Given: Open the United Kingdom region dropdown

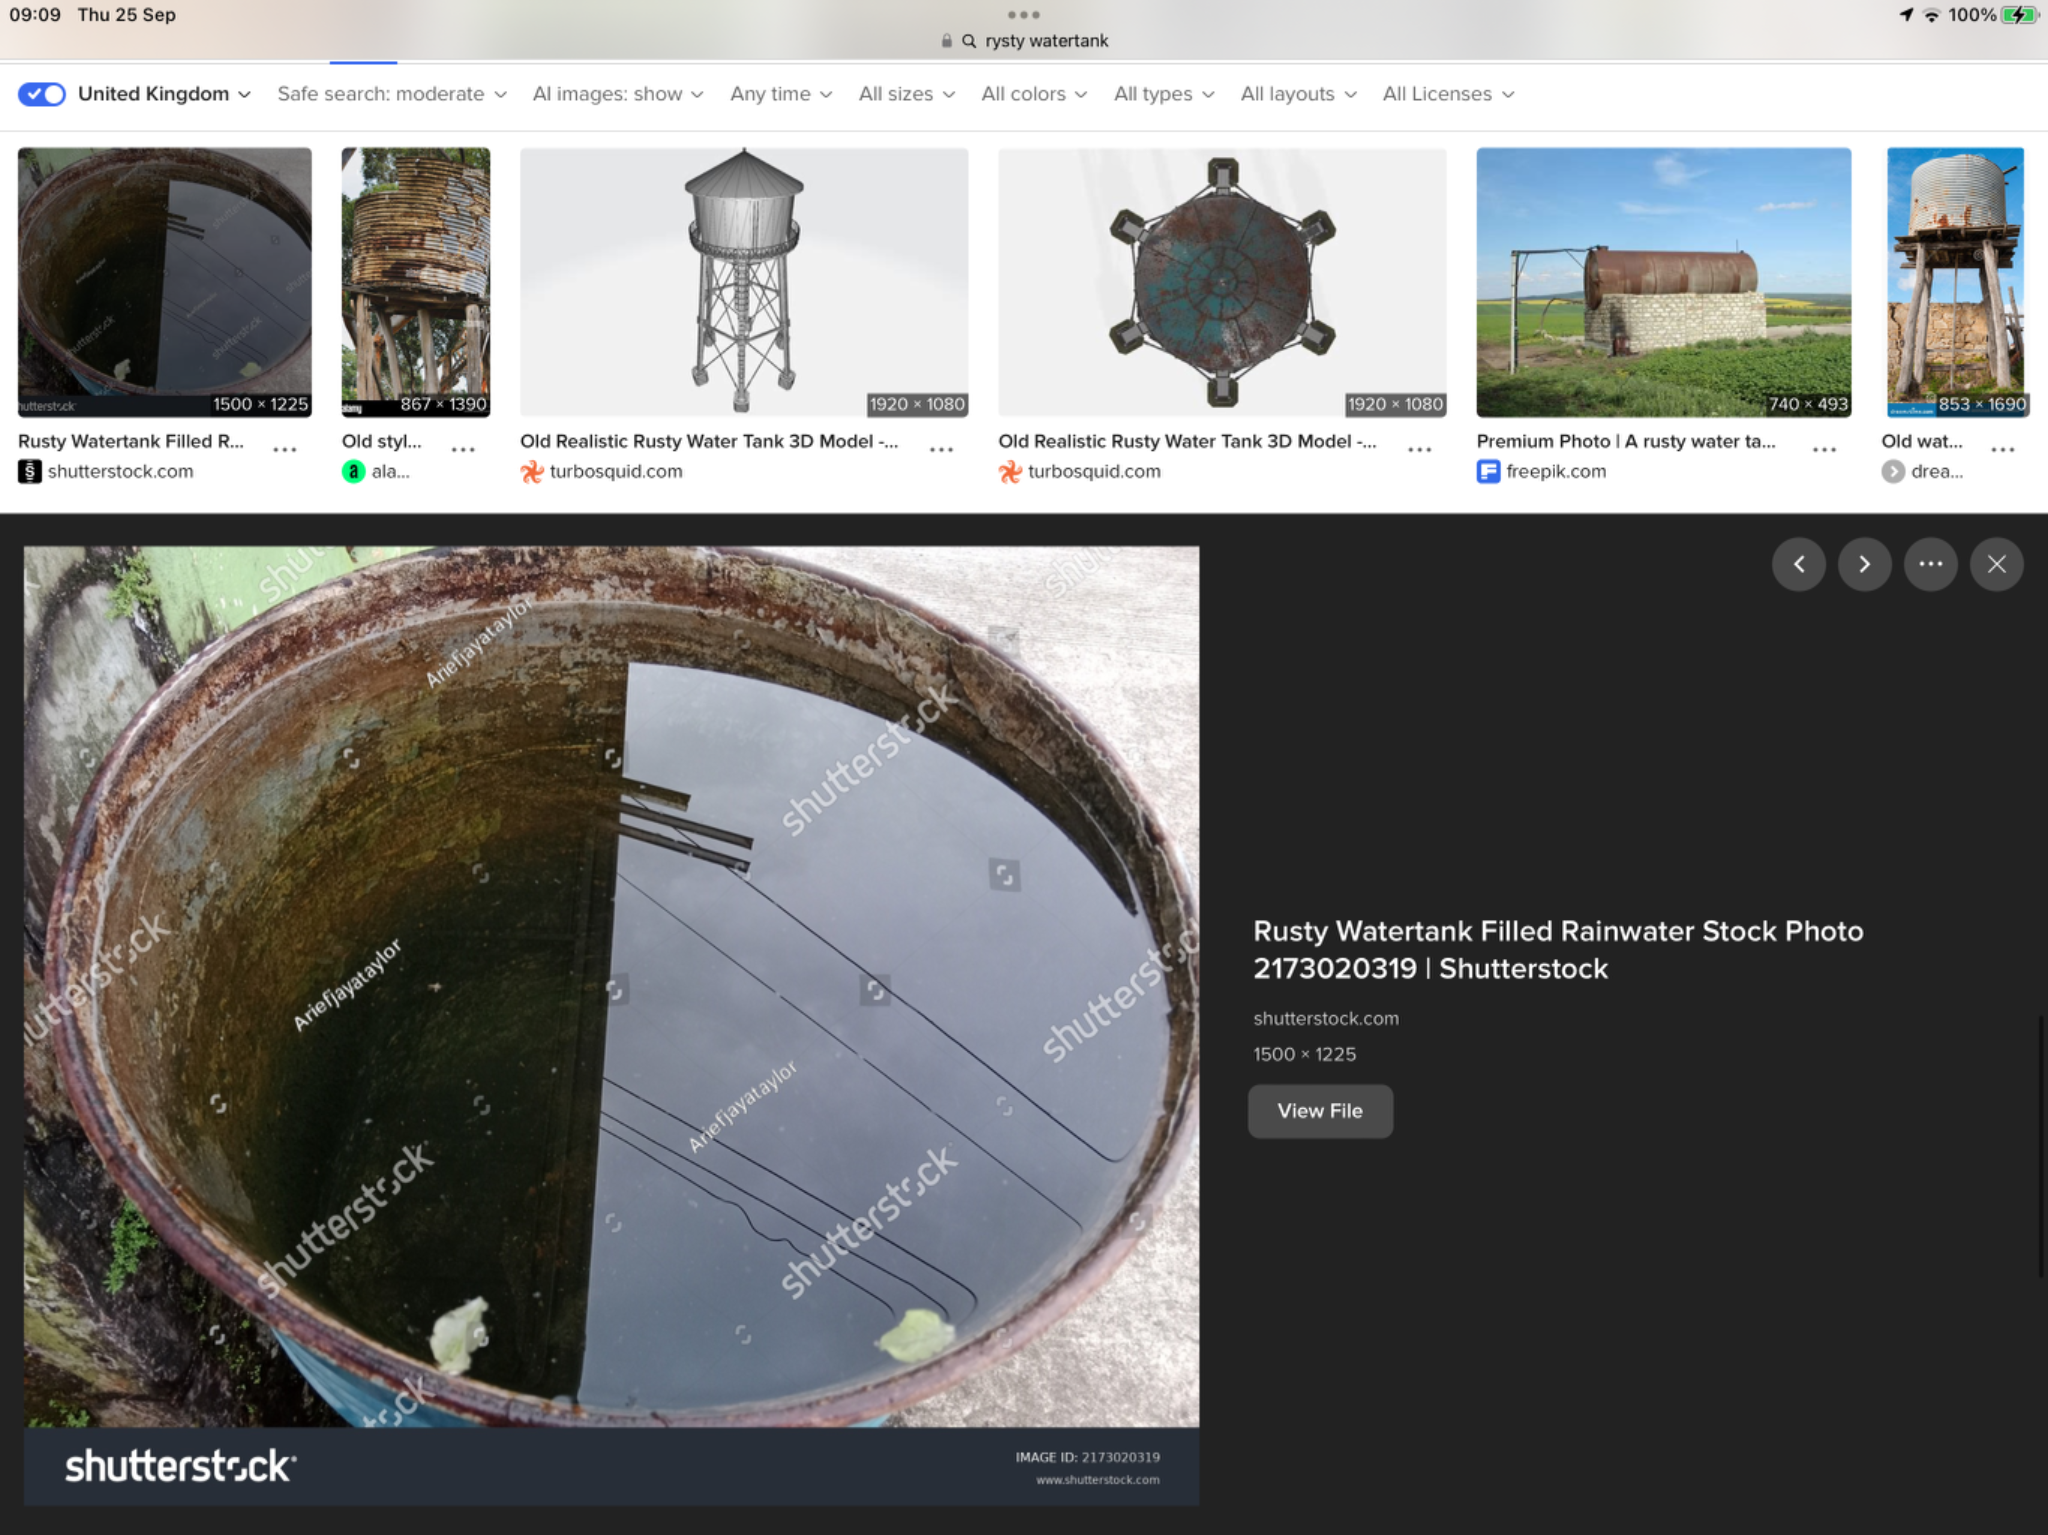Looking at the screenshot, I should [x=165, y=94].
